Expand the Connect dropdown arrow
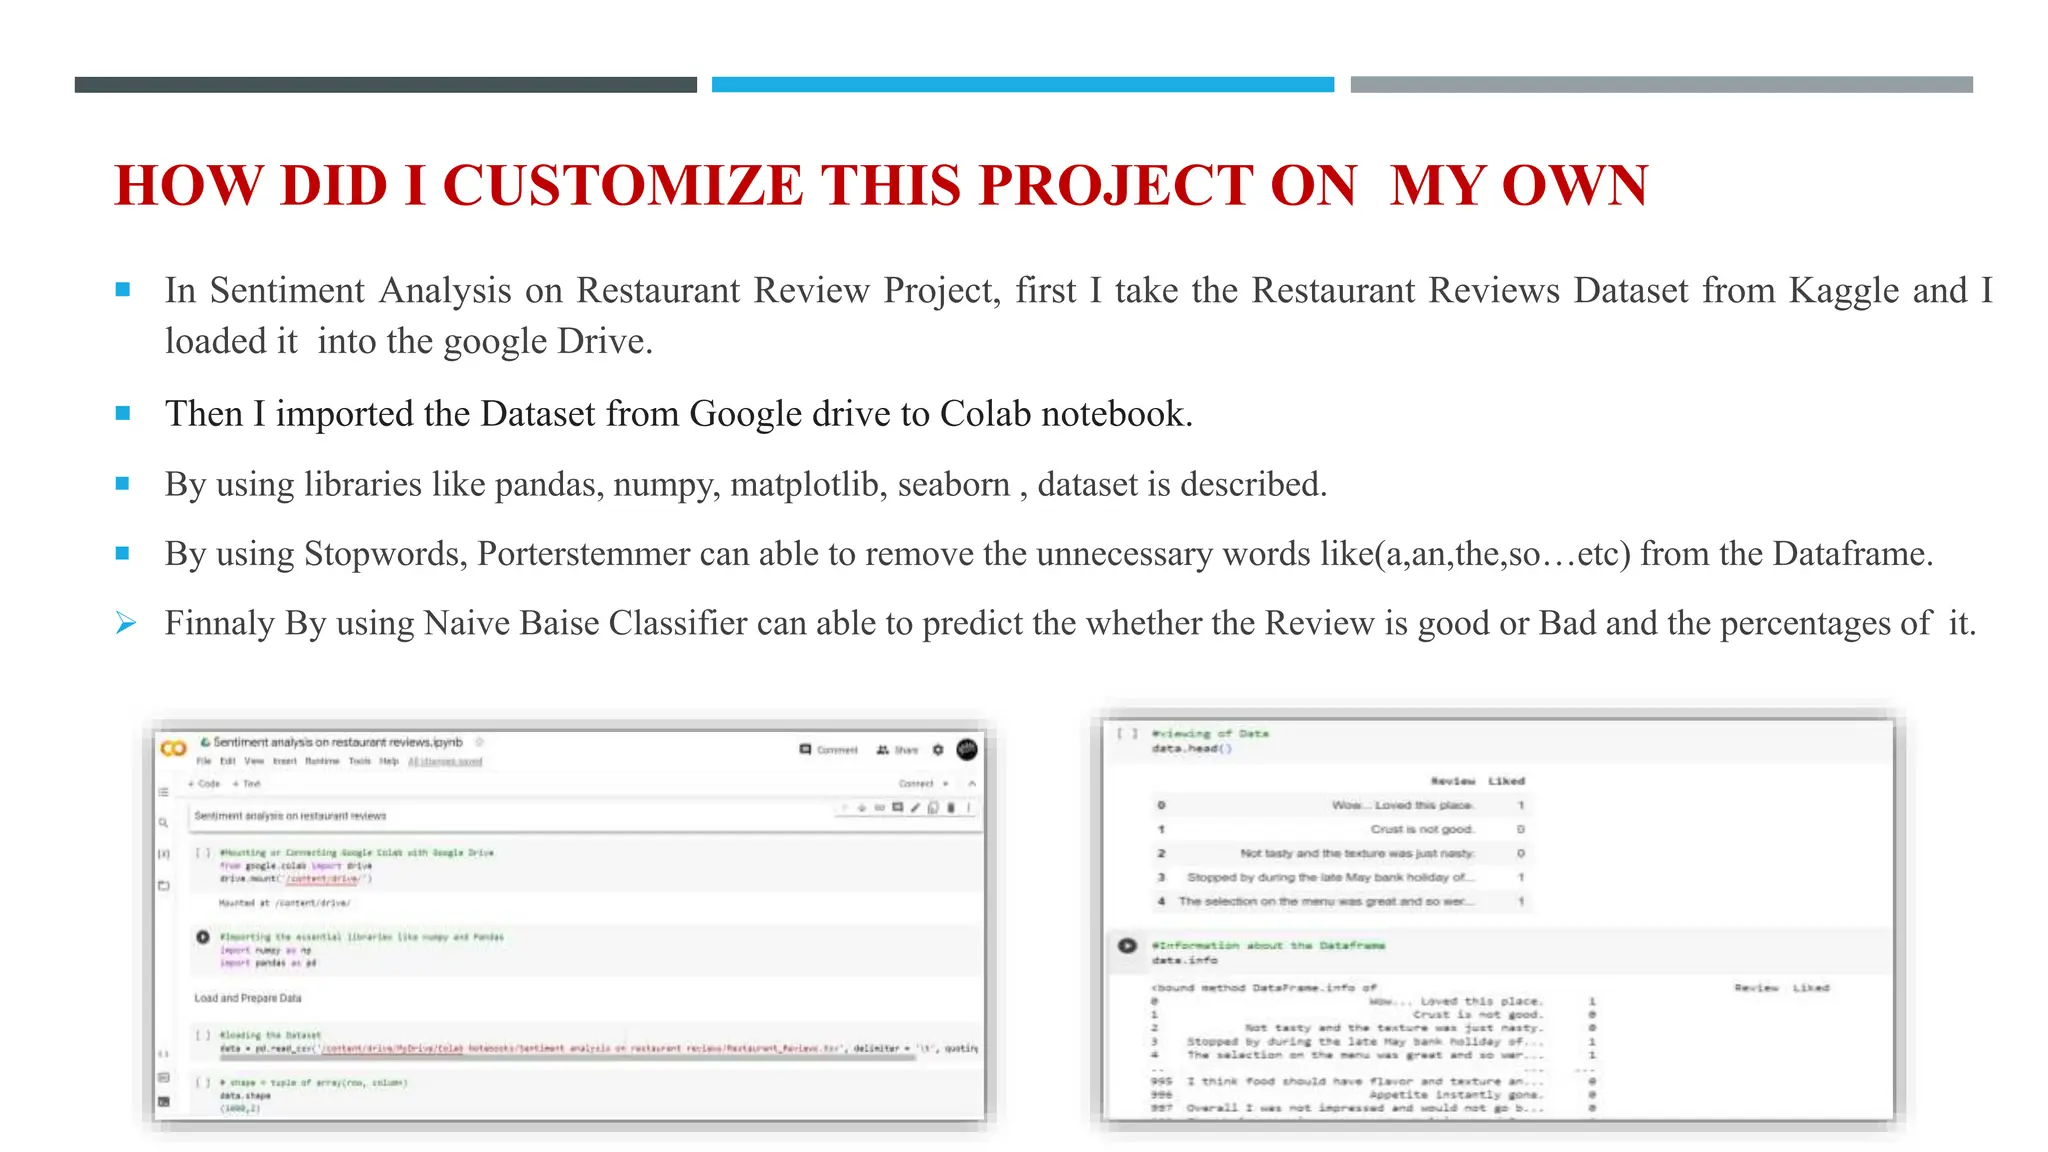The height and width of the screenshot is (1152, 2048). click(946, 784)
